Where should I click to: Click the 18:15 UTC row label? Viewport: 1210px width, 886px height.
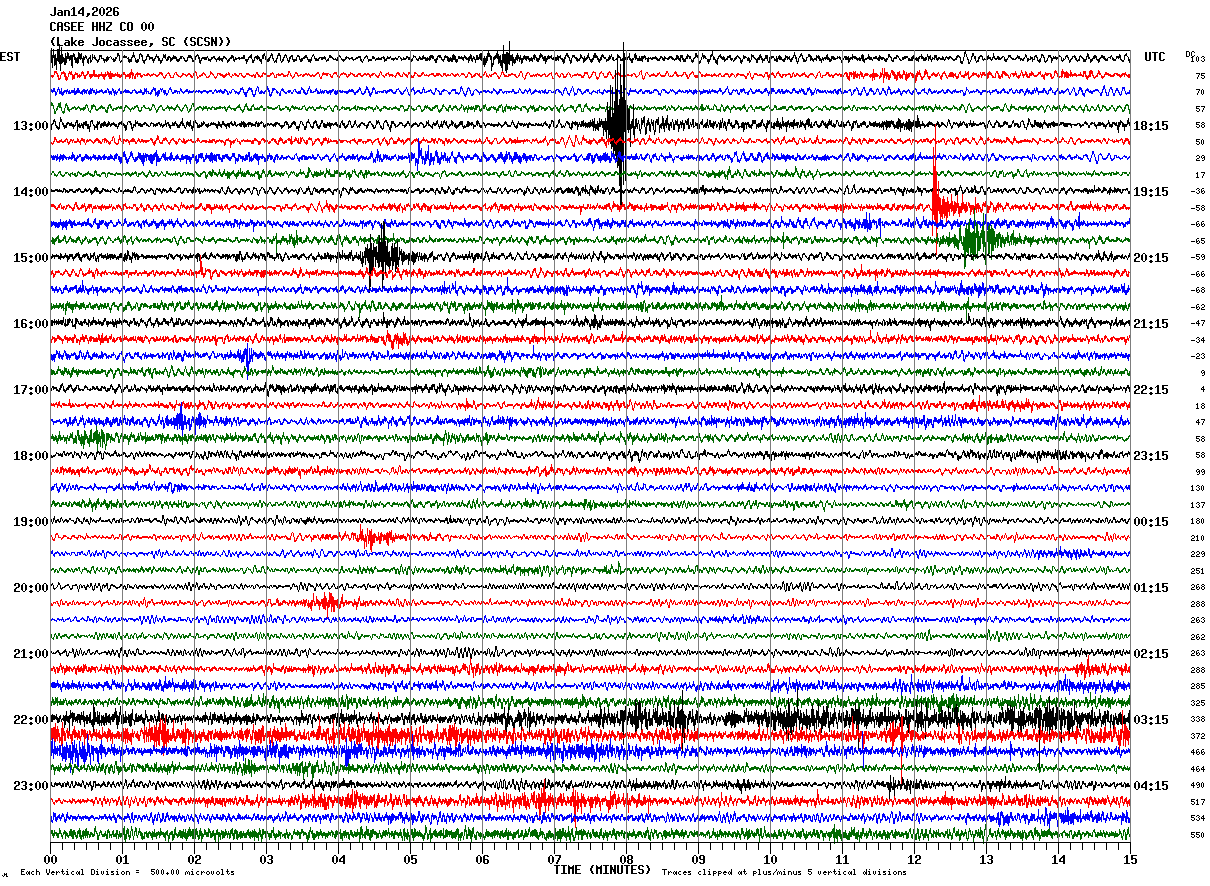tap(1150, 126)
